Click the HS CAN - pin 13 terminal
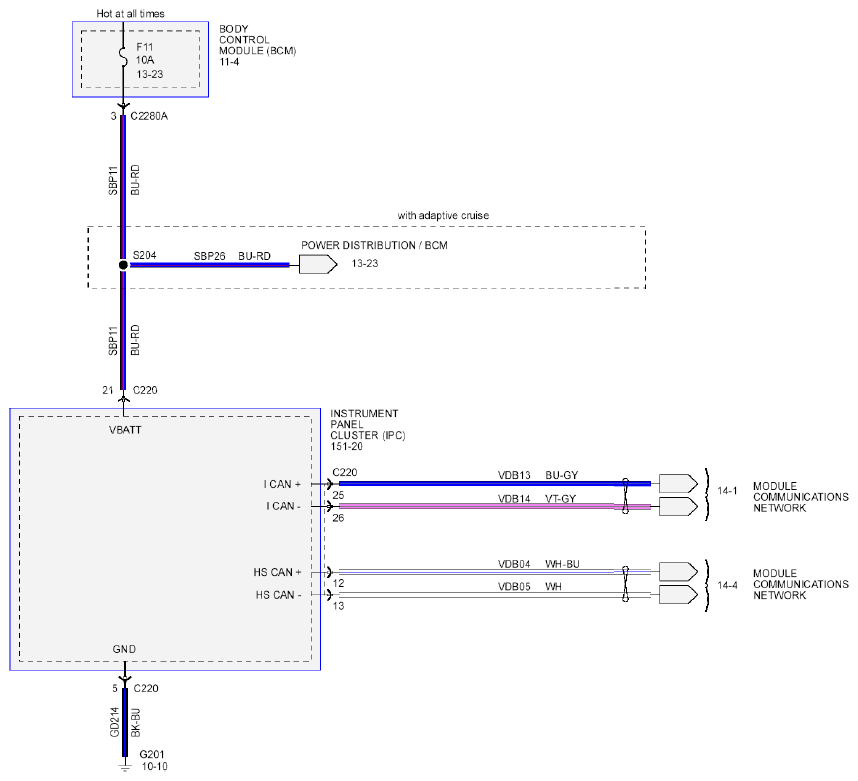 tap(329, 594)
